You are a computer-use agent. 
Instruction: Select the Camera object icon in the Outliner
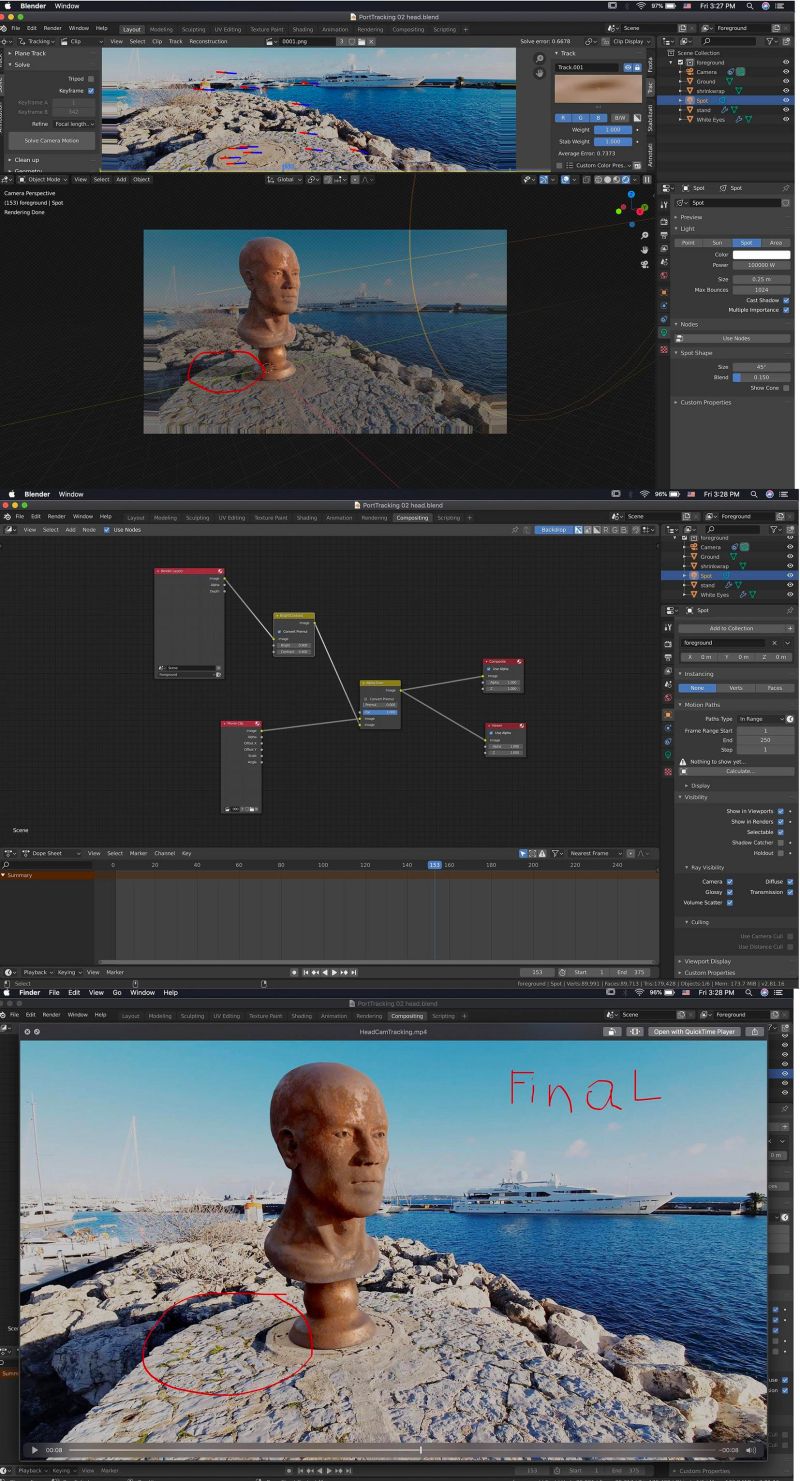(691, 72)
